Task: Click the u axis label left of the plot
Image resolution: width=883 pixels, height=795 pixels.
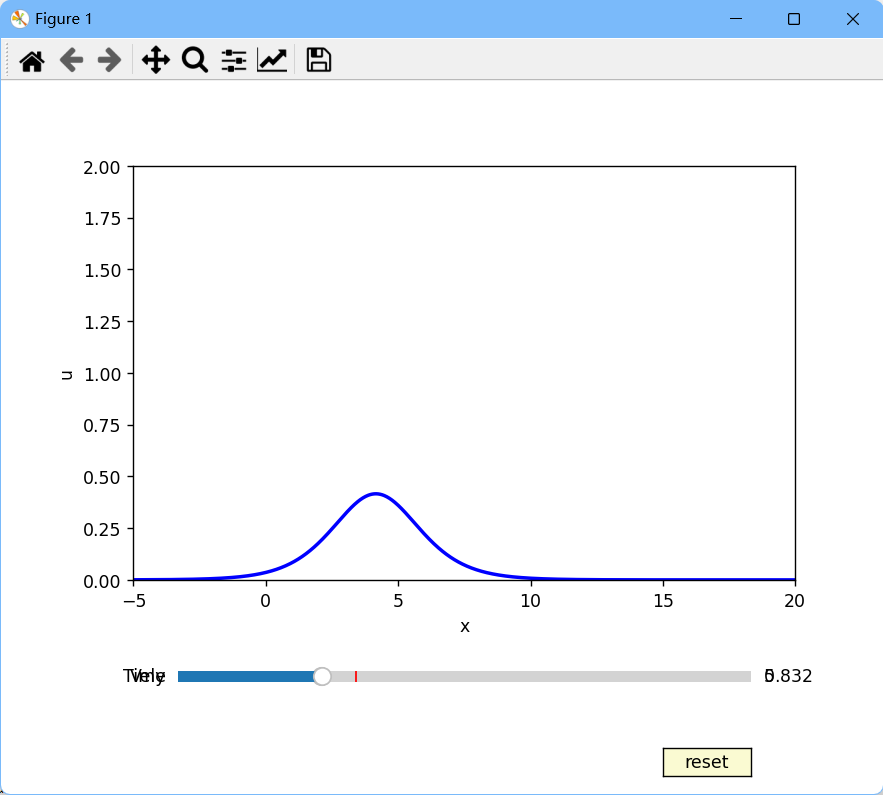Action: click(x=66, y=374)
